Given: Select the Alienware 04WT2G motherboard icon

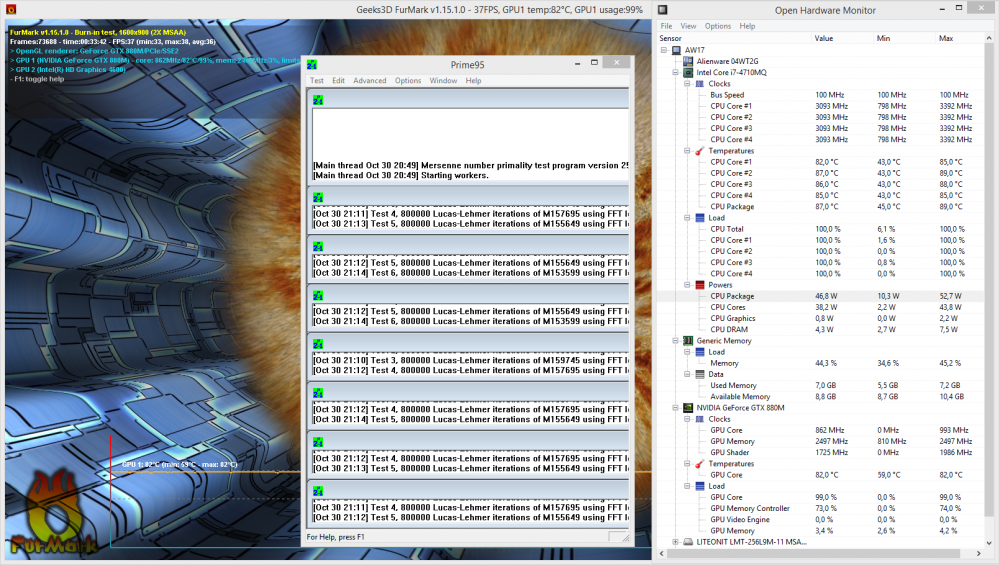Looking at the screenshot, I should click(687, 61).
